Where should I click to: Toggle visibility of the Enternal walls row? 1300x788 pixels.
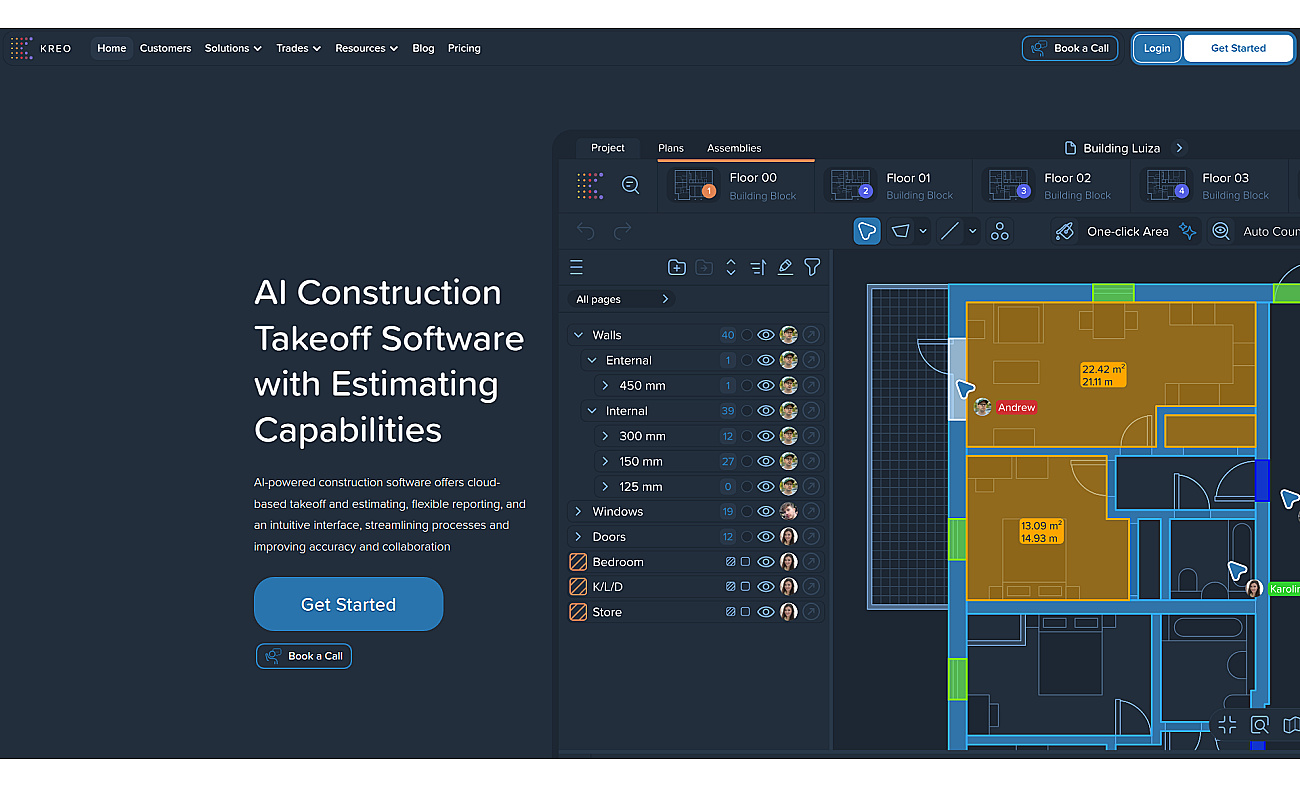coord(766,360)
